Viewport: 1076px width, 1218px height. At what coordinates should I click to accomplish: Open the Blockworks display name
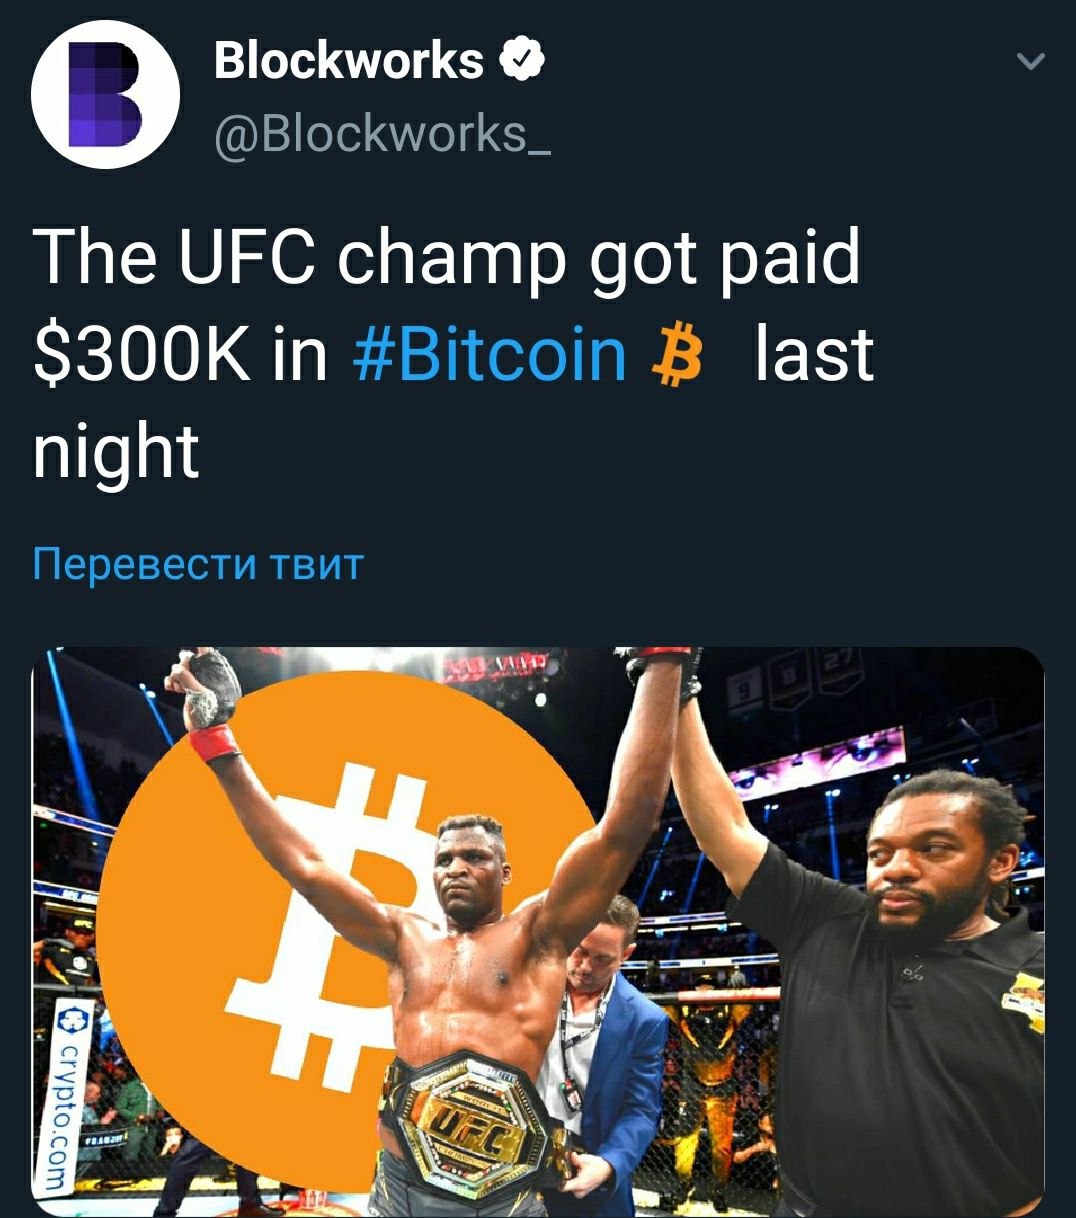tap(349, 61)
